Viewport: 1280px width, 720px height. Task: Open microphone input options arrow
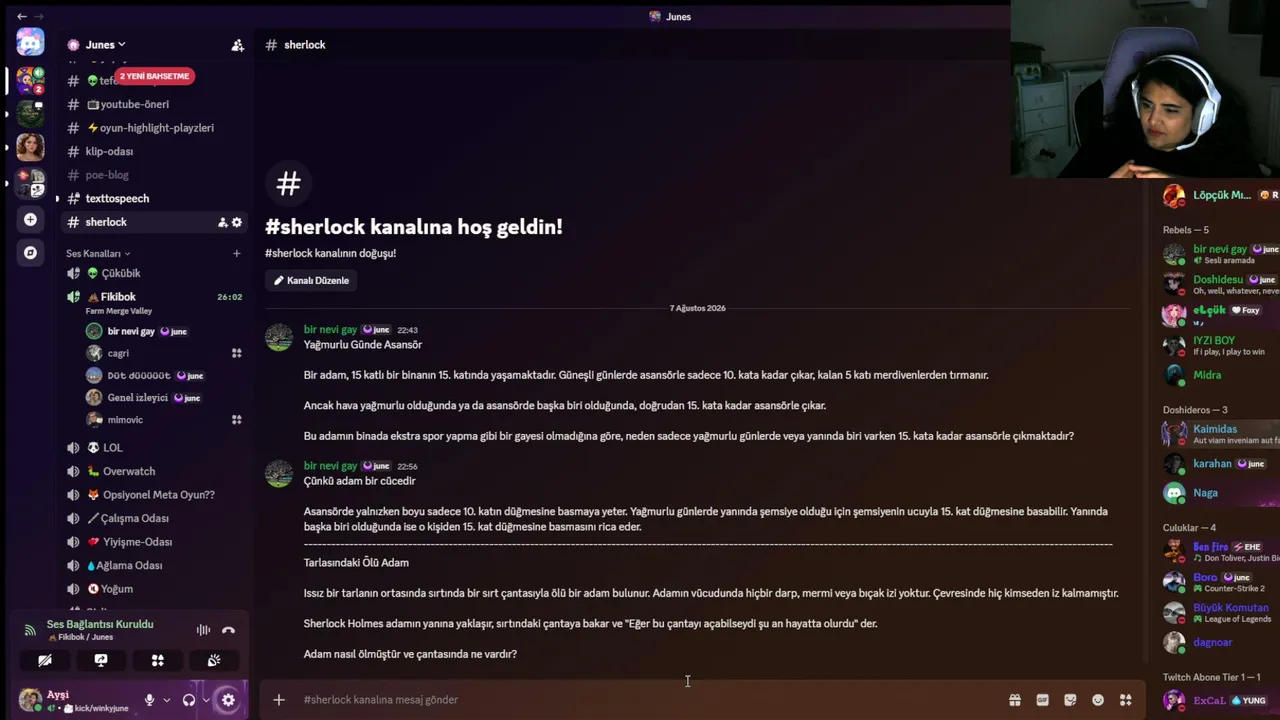(x=166, y=700)
